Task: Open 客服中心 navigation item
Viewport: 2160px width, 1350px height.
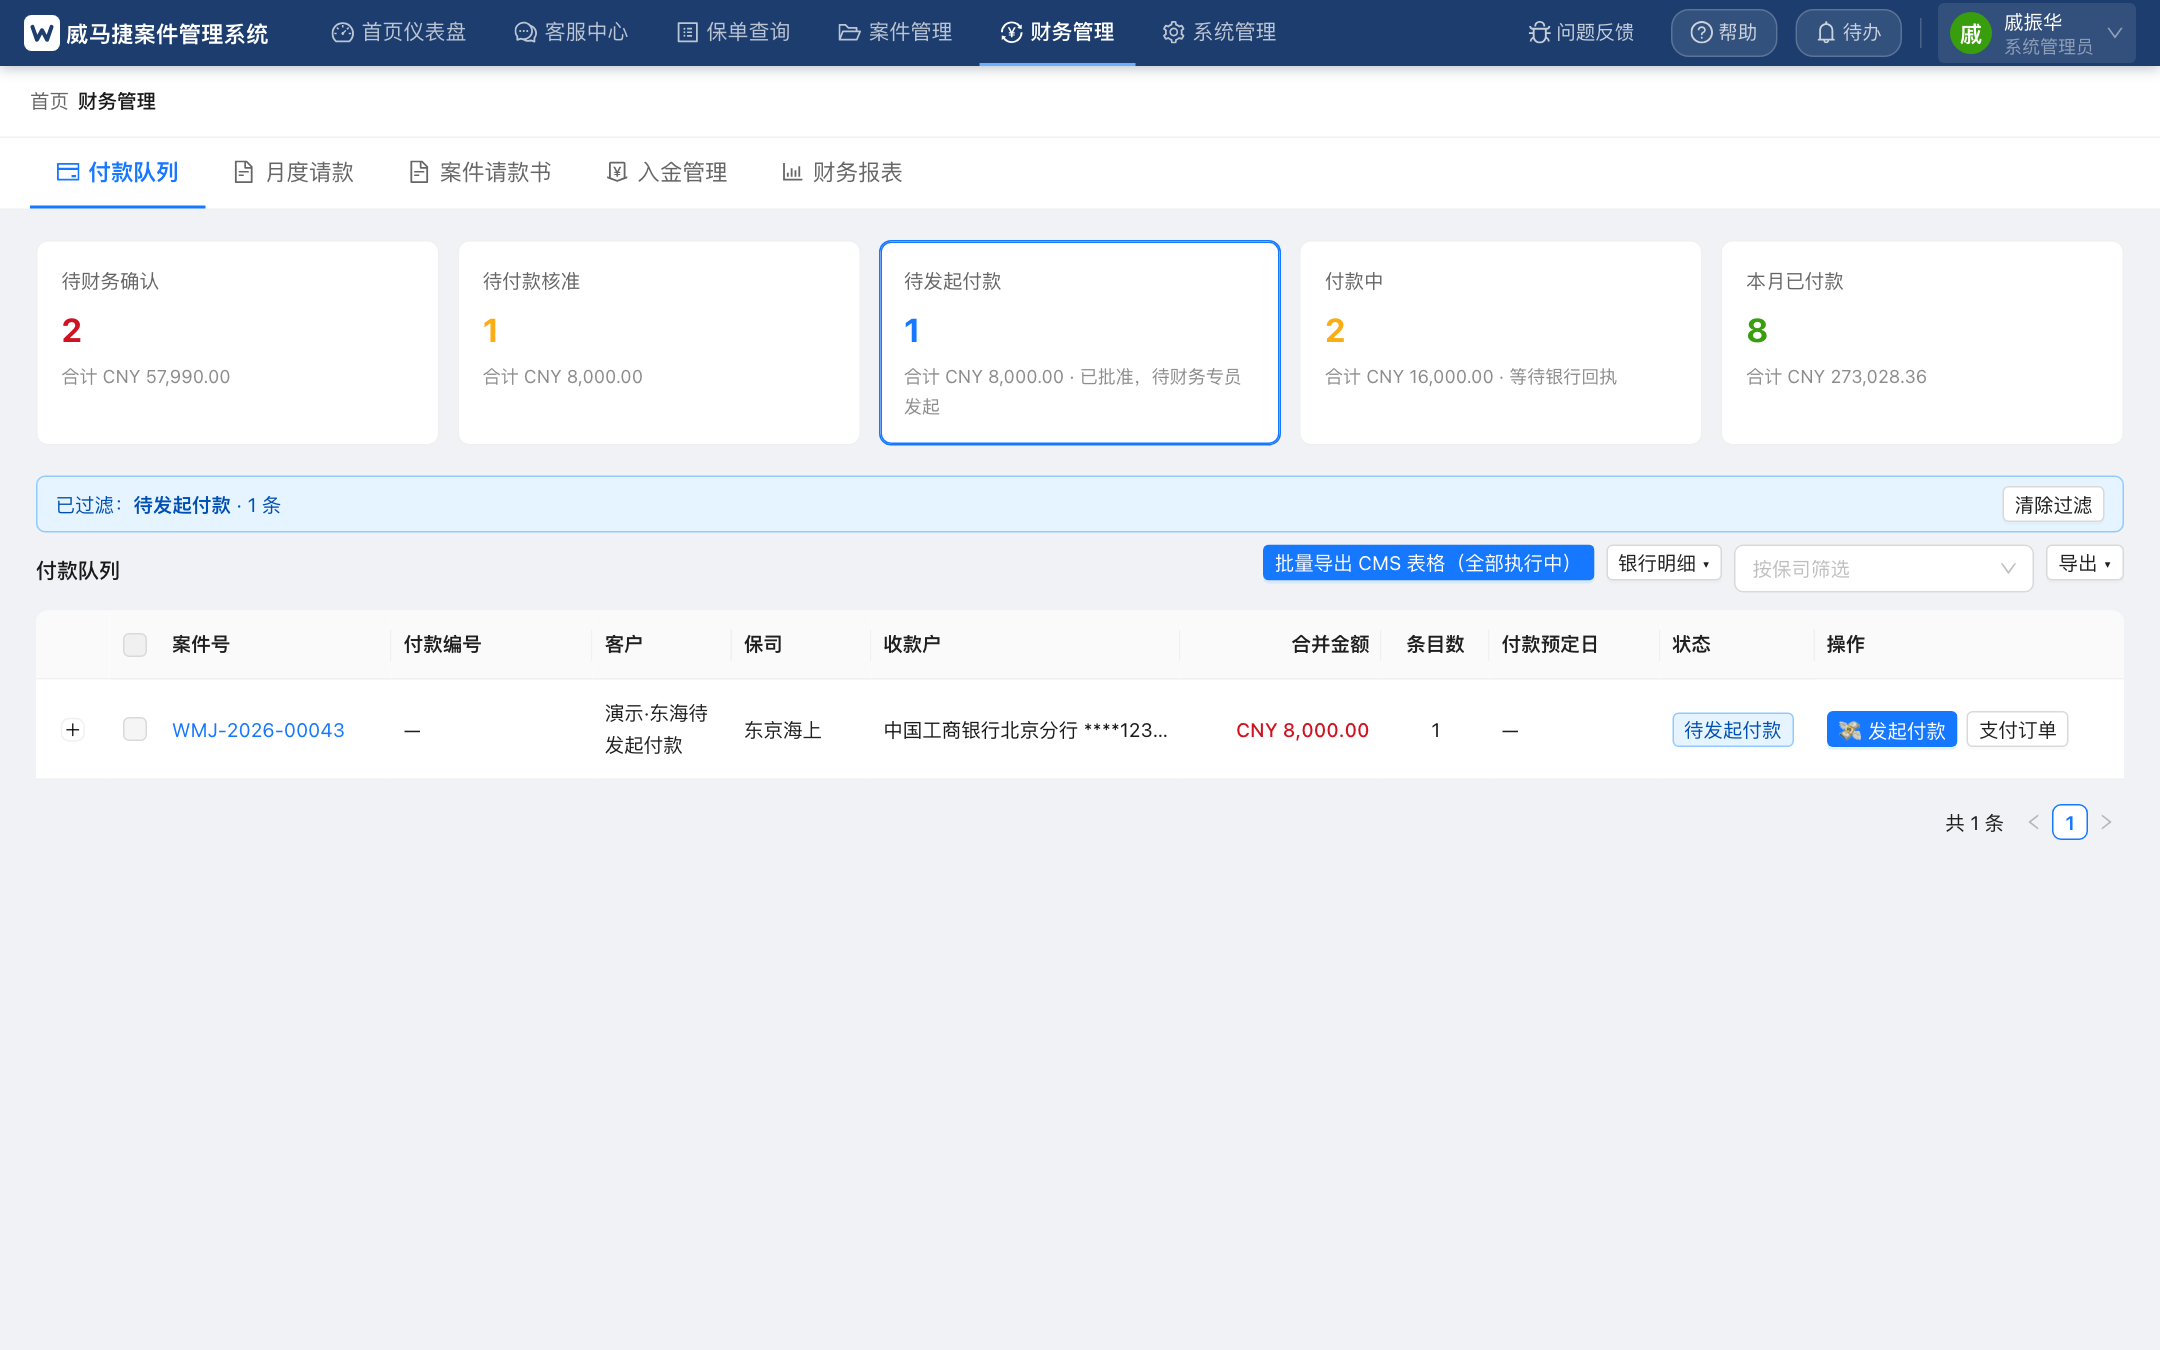Action: (x=571, y=32)
